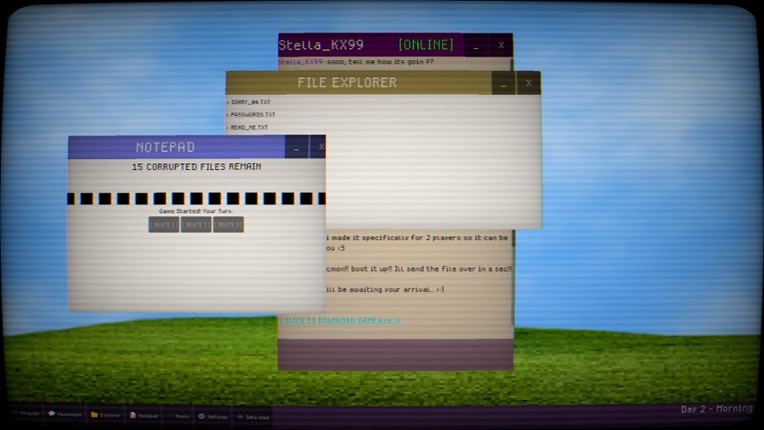This screenshot has height=430, width=764.
Task: Close the File Explorer window
Action: coord(529,83)
